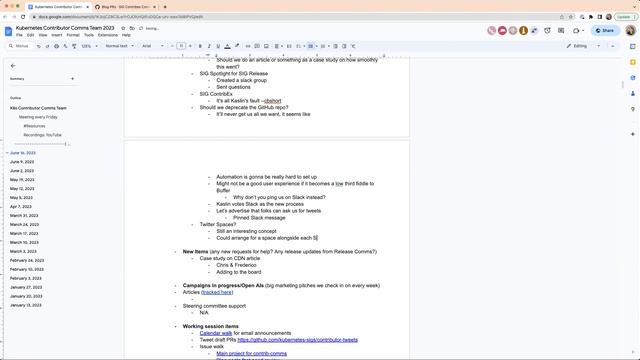
Task: Add a summary with plus icon
Action: pyautogui.click(x=73, y=78)
